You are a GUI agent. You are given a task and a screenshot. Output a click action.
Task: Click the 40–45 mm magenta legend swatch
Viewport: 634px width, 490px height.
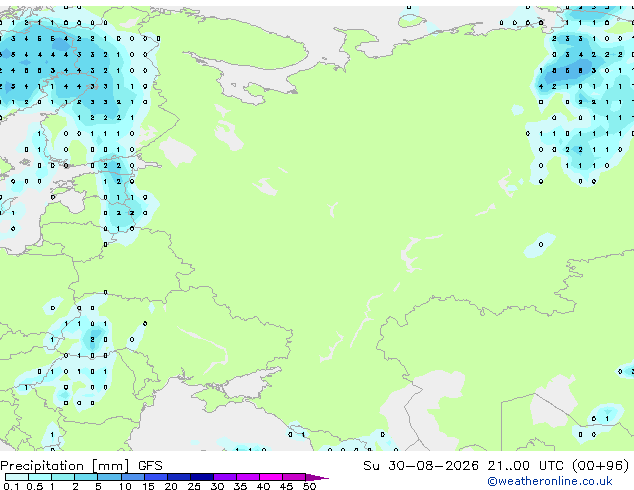[271, 477]
